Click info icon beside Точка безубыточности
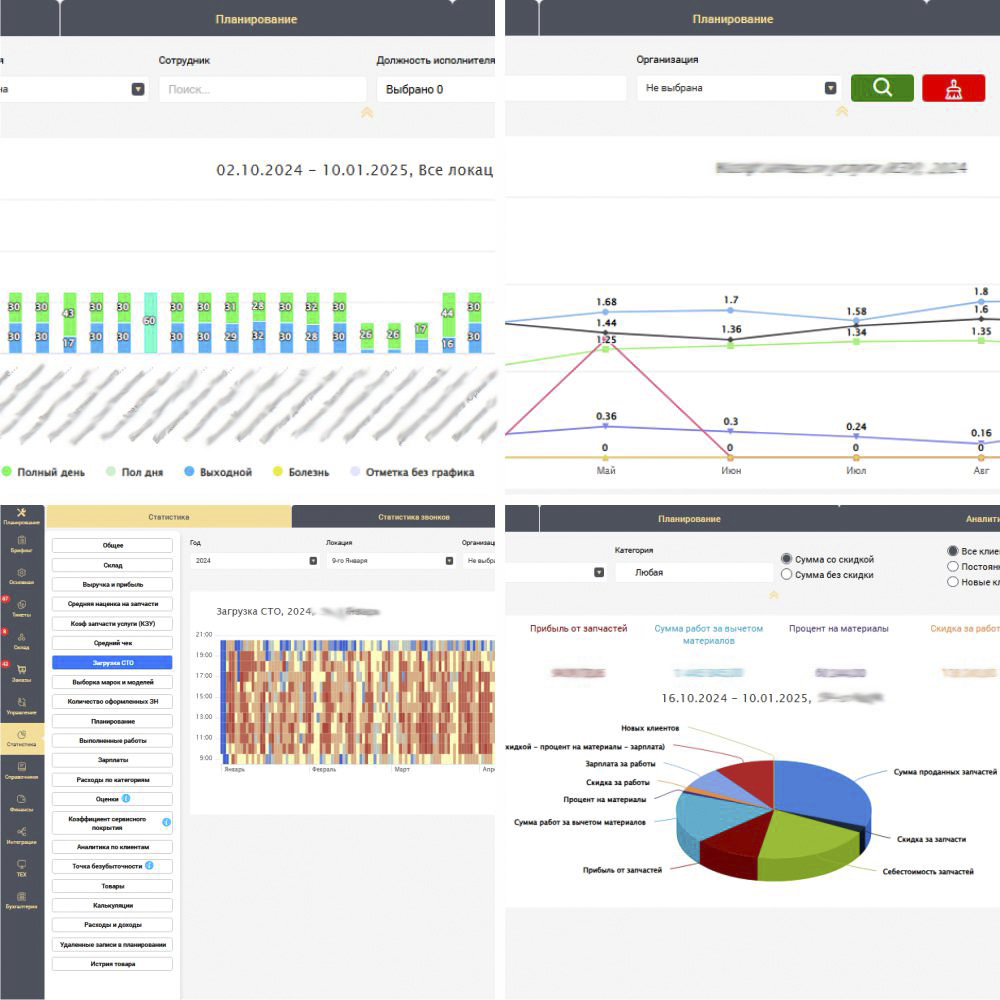This screenshot has height=1000, width=1000. click(x=148, y=865)
